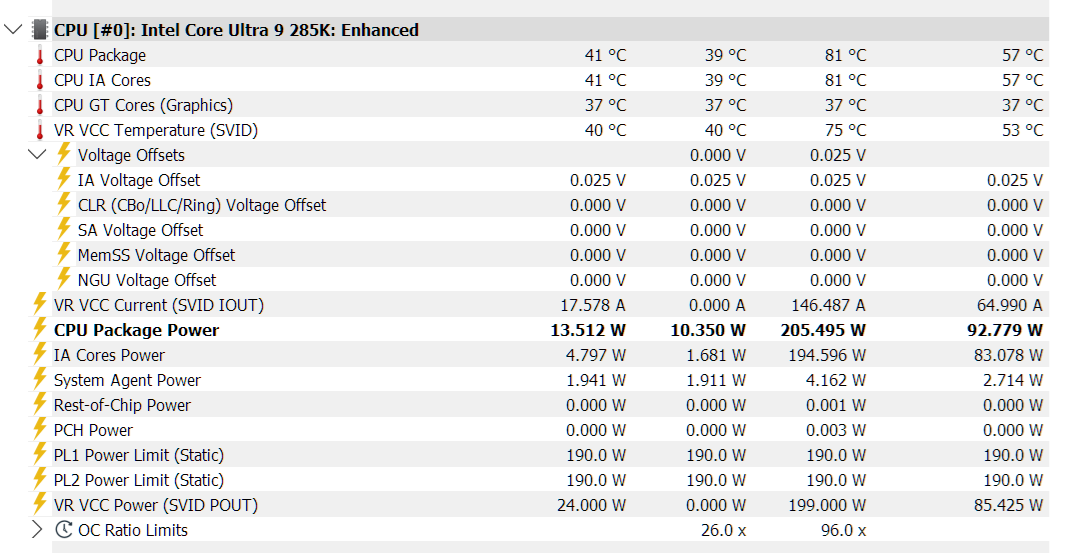Image resolution: width=1076 pixels, height=553 pixels.
Task: Select PL2 Power Limit (Static) label
Action: pyautogui.click(x=139, y=481)
